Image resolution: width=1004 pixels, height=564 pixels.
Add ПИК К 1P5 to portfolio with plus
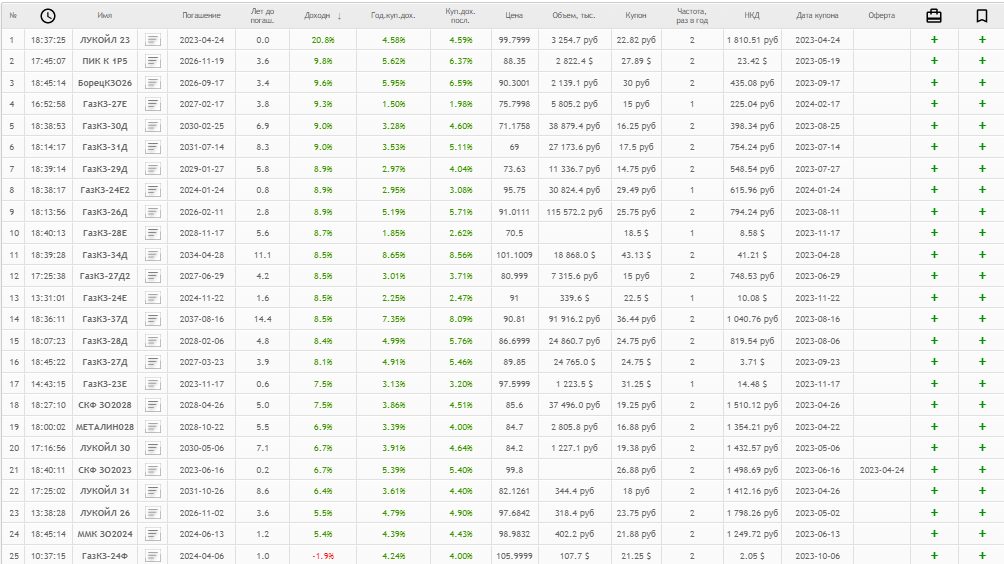pyautogui.click(x=934, y=61)
